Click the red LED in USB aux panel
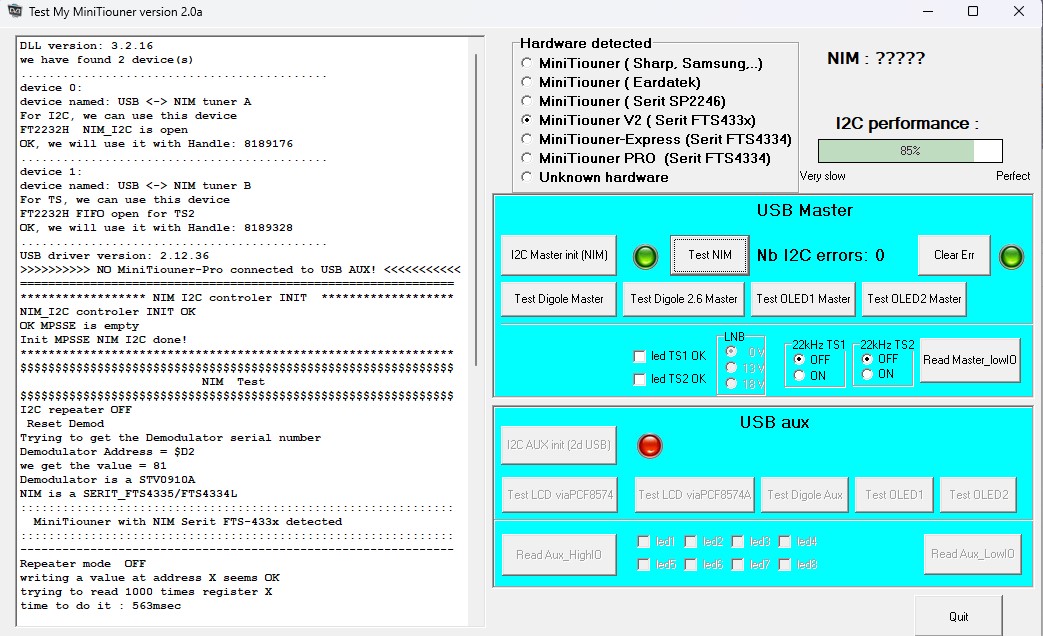Viewport: 1043px width, 636px height. (x=650, y=445)
